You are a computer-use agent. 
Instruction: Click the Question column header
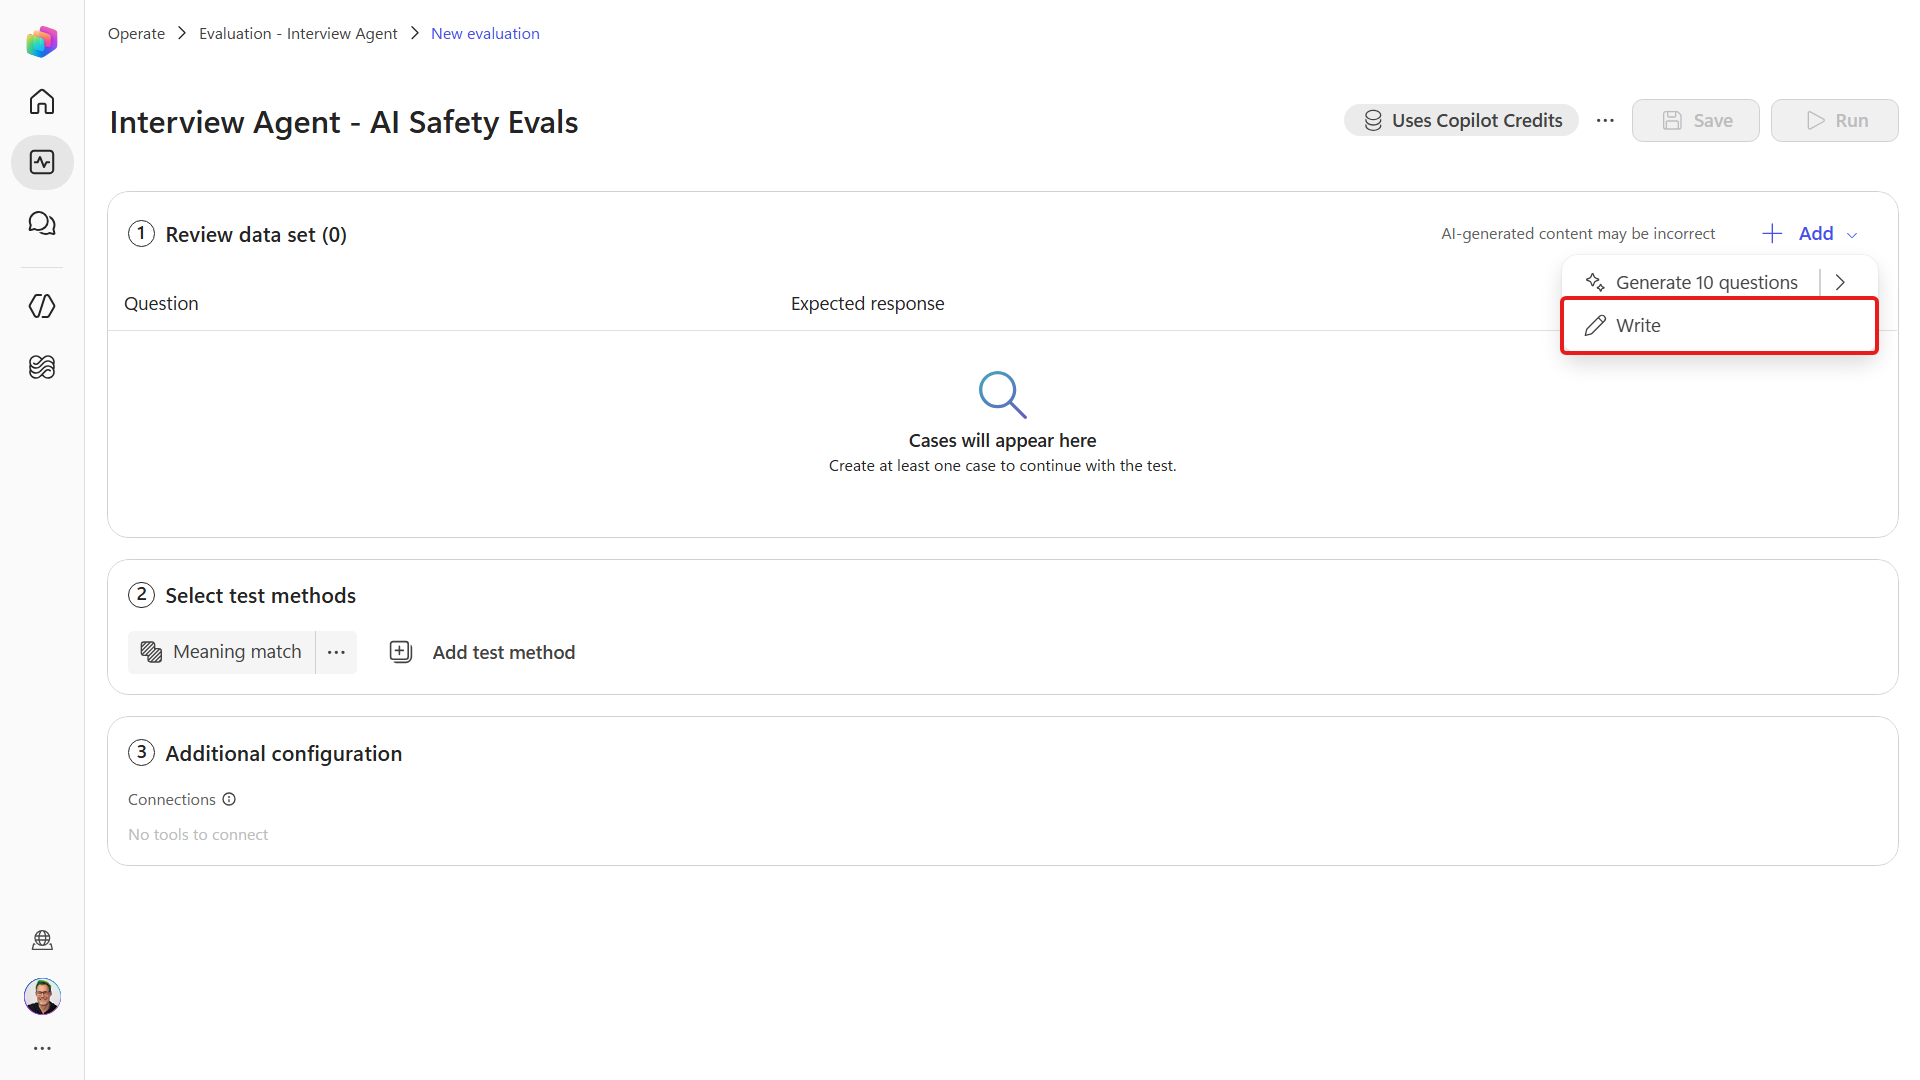[161, 303]
